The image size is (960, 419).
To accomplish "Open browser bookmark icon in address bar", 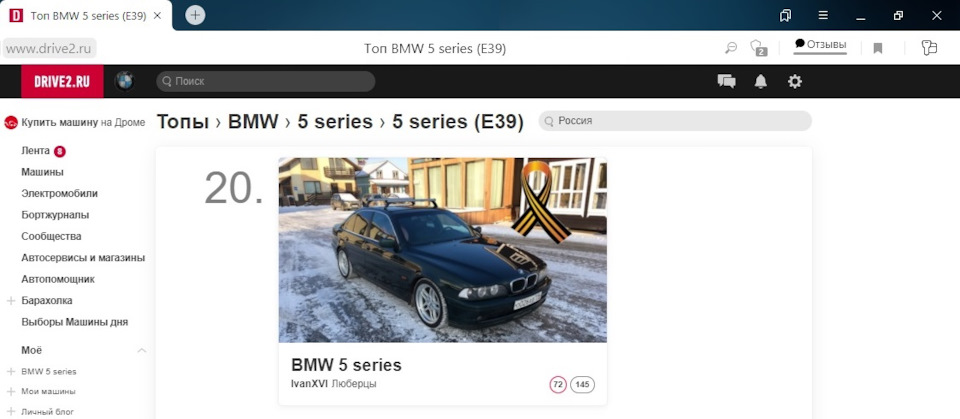I will pyautogui.click(x=877, y=48).
